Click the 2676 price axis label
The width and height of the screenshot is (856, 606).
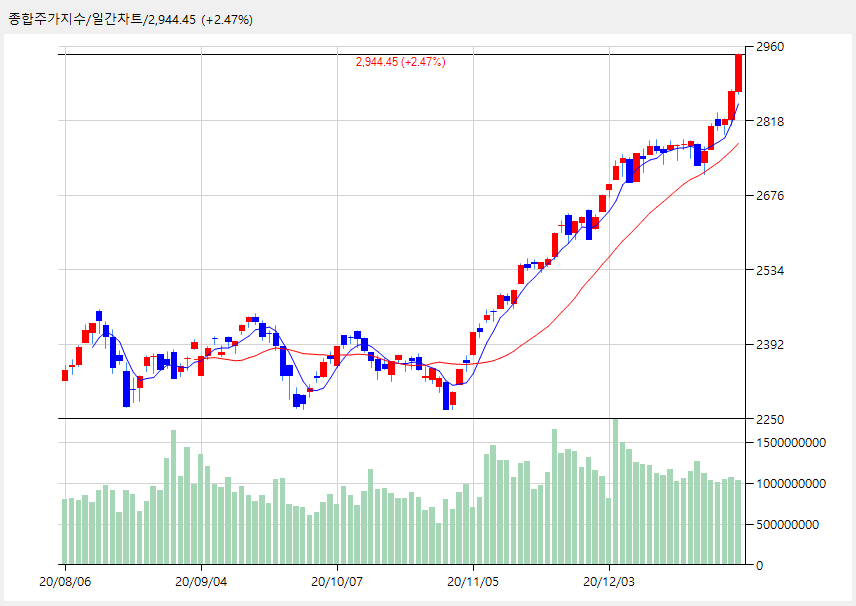(x=770, y=195)
